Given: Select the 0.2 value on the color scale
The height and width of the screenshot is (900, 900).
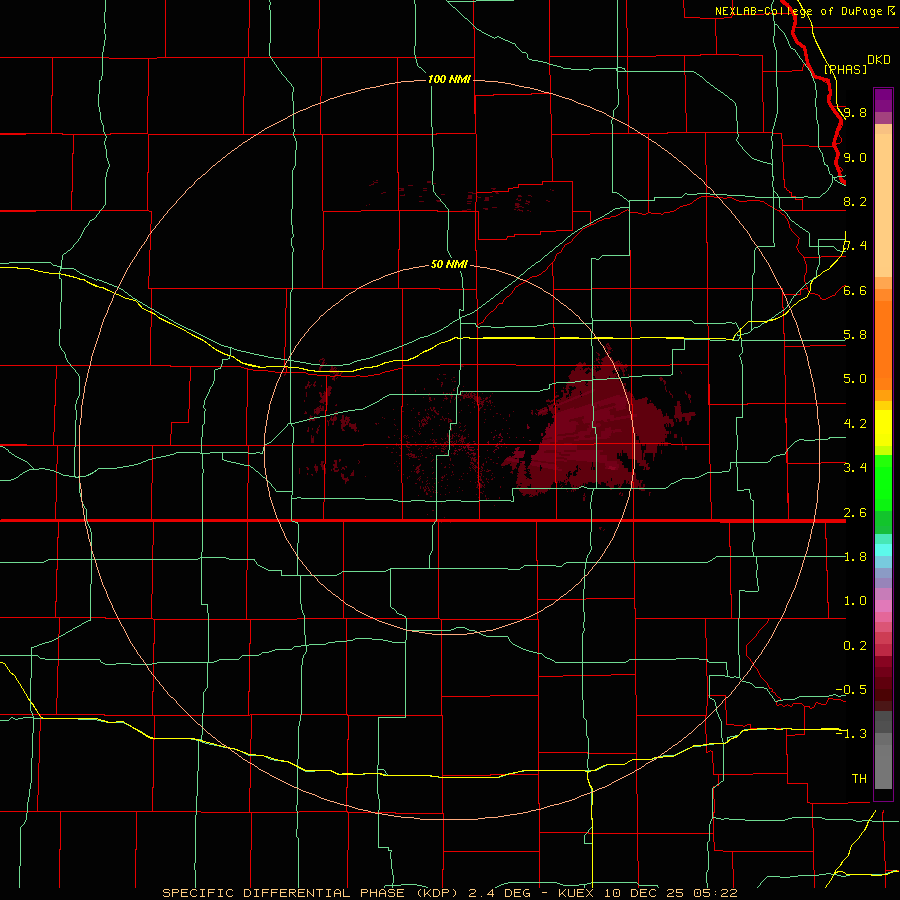Looking at the screenshot, I should coord(855,646).
